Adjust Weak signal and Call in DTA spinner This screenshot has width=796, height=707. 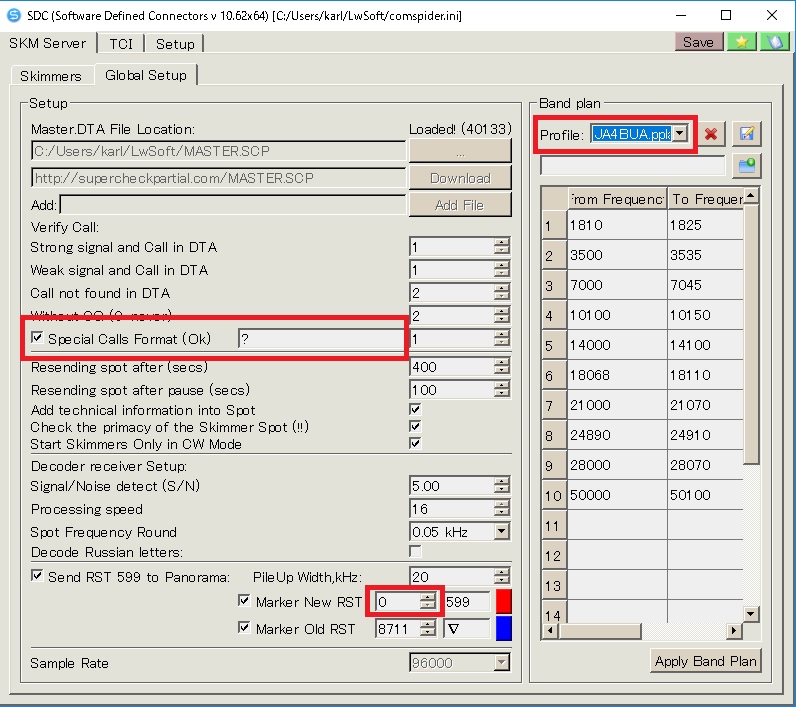(501, 270)
